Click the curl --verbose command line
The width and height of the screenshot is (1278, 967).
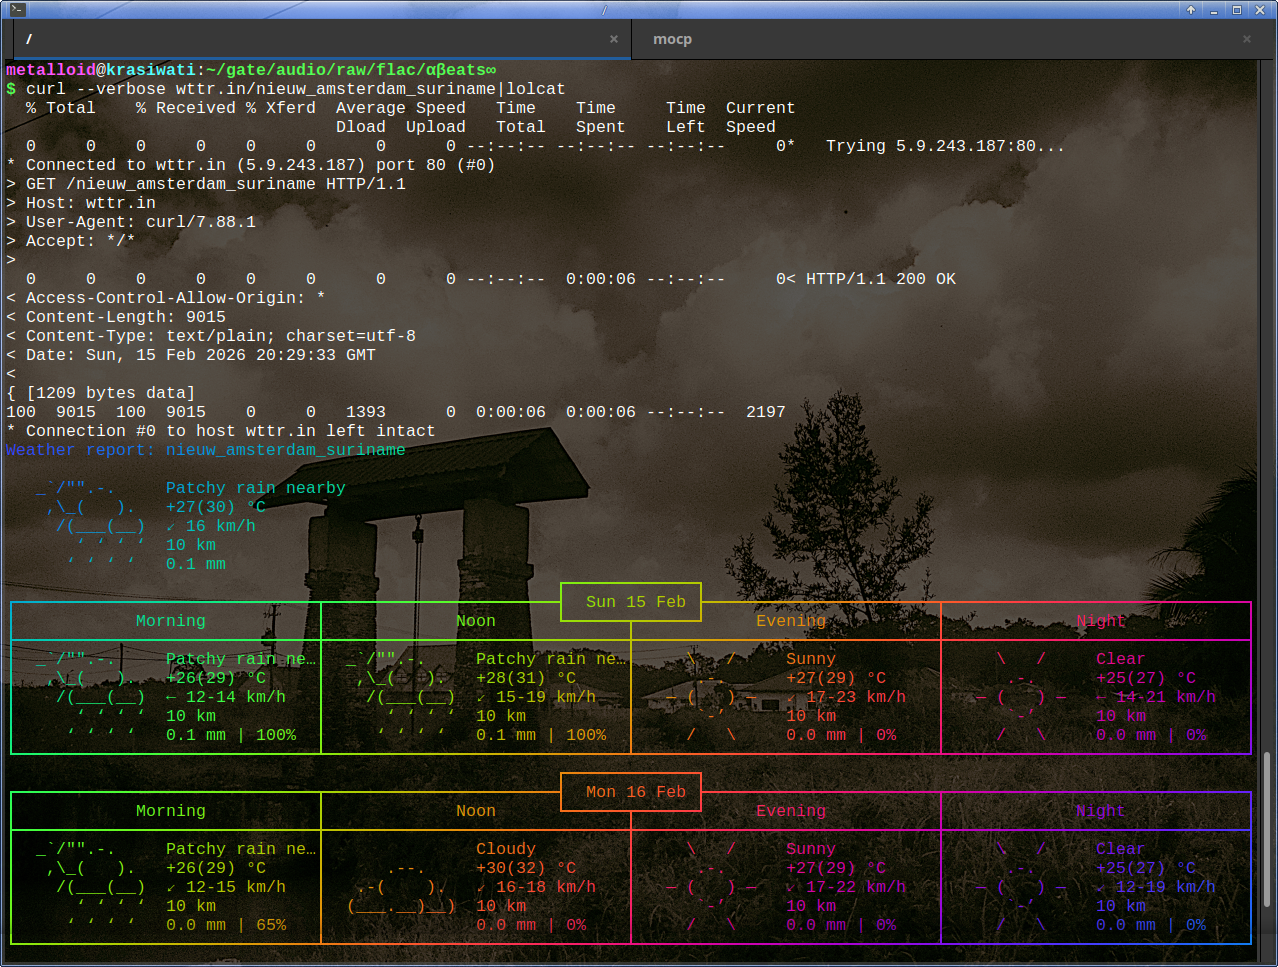click(295, 89)
